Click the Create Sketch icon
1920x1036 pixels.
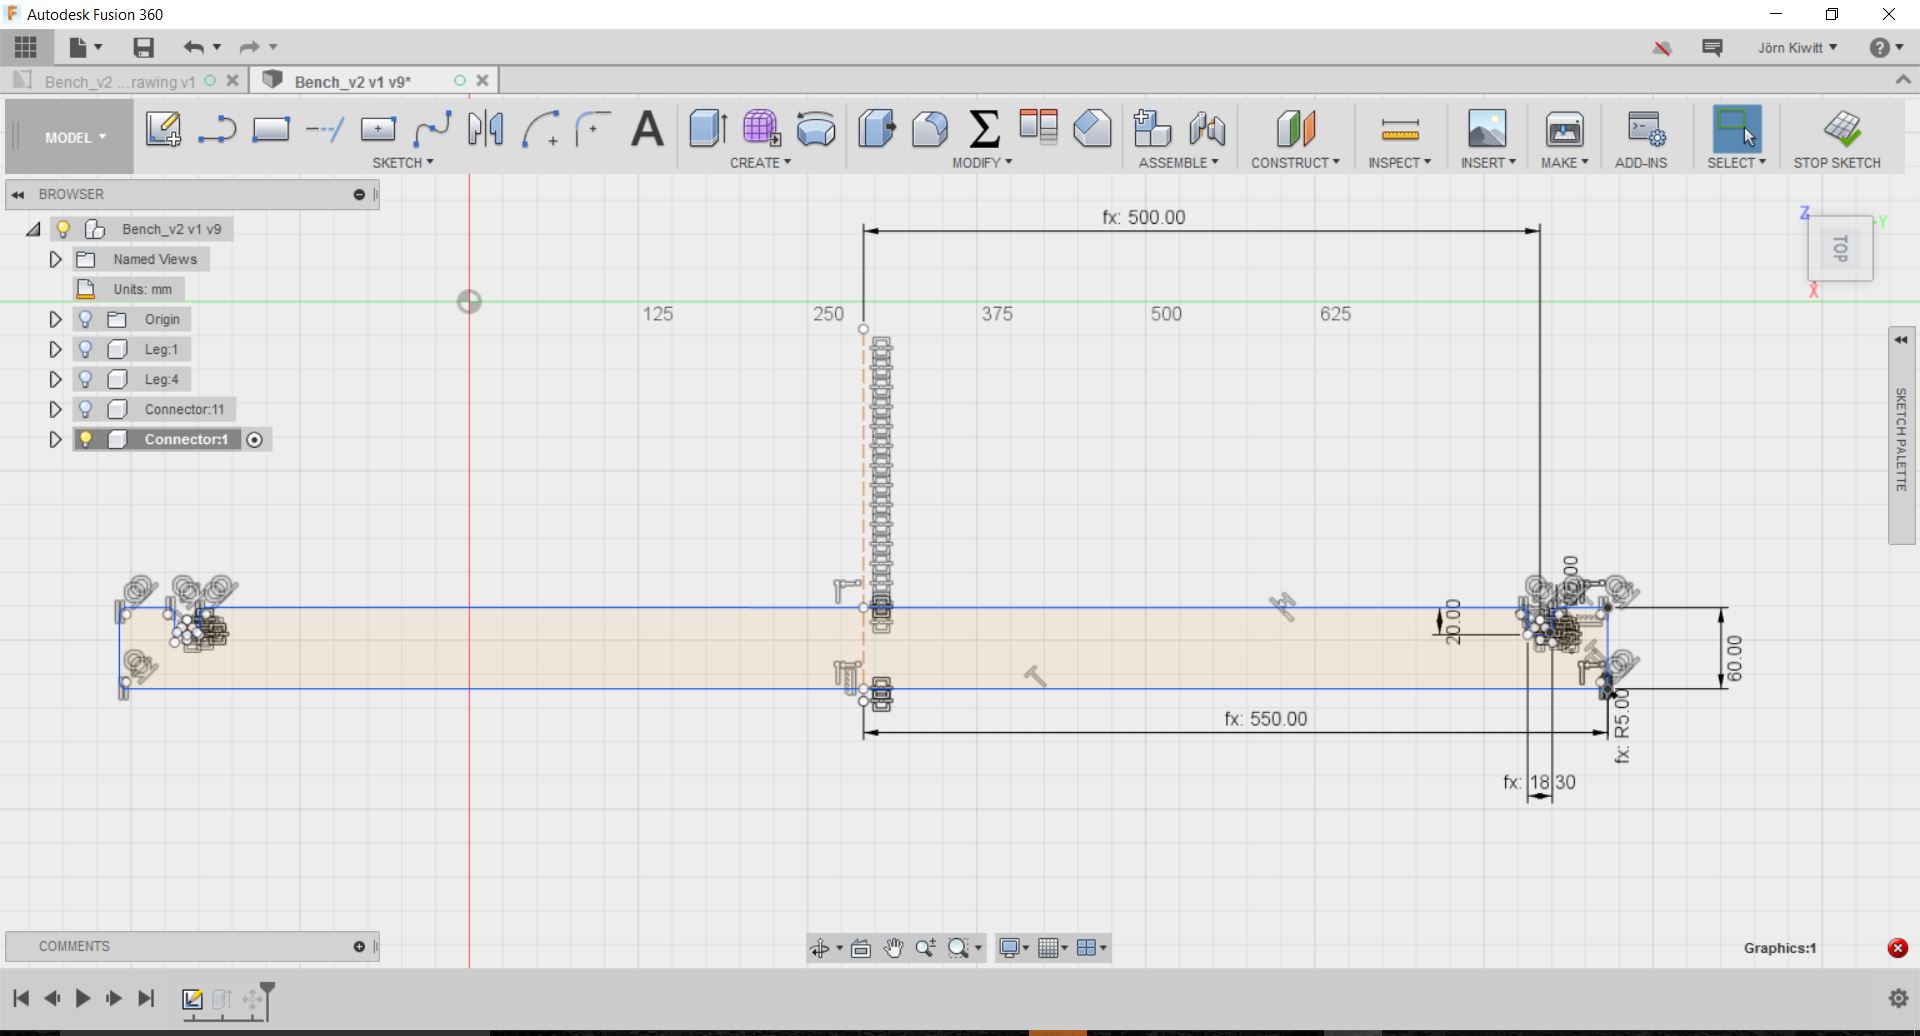click(x=163, y=129)
